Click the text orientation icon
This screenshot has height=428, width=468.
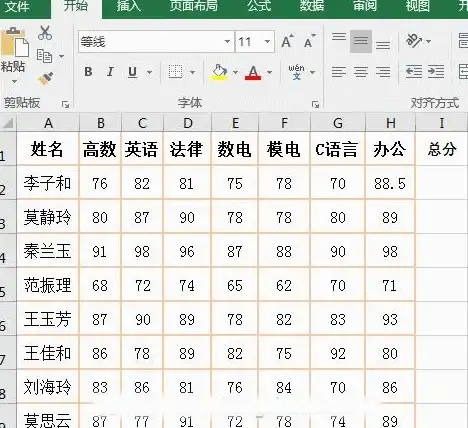tap(413, 41)
